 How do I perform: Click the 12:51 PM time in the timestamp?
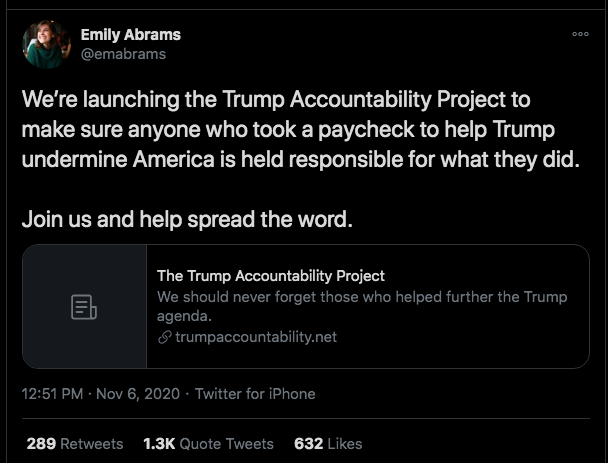point(54,394)
